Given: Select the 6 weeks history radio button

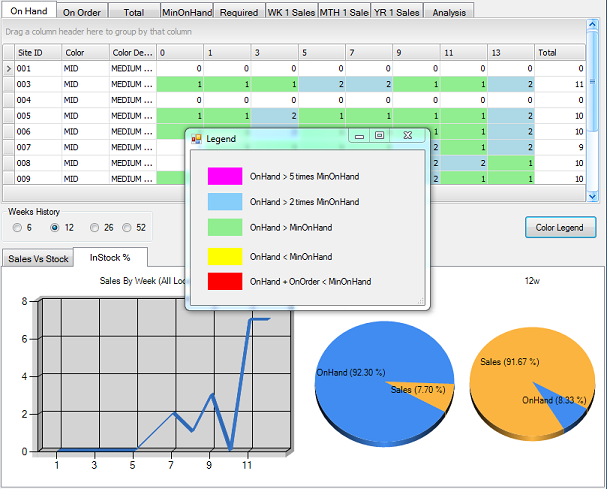Looking at the screenshot, I should pyautogui.click(x=17, y=228).
